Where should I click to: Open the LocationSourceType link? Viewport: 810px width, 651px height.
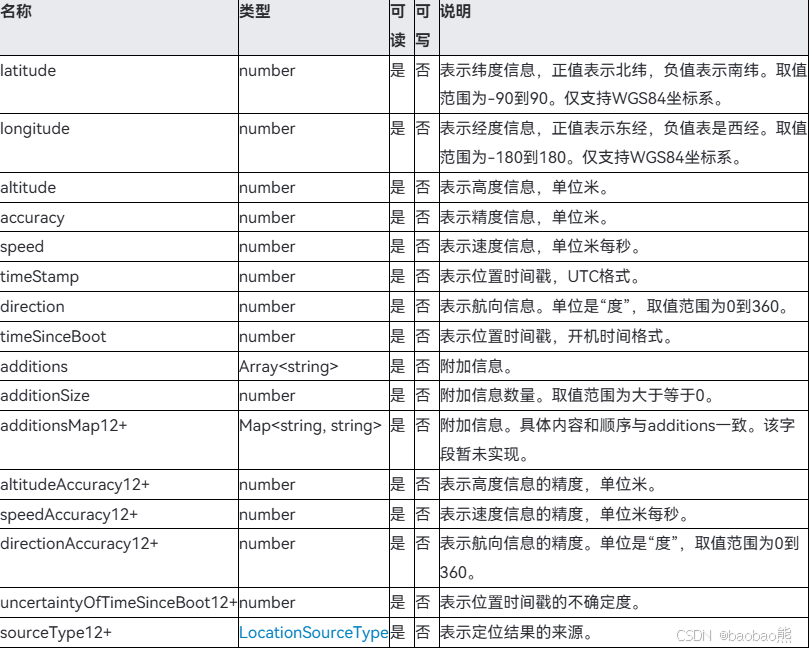(x=312, y=633)
